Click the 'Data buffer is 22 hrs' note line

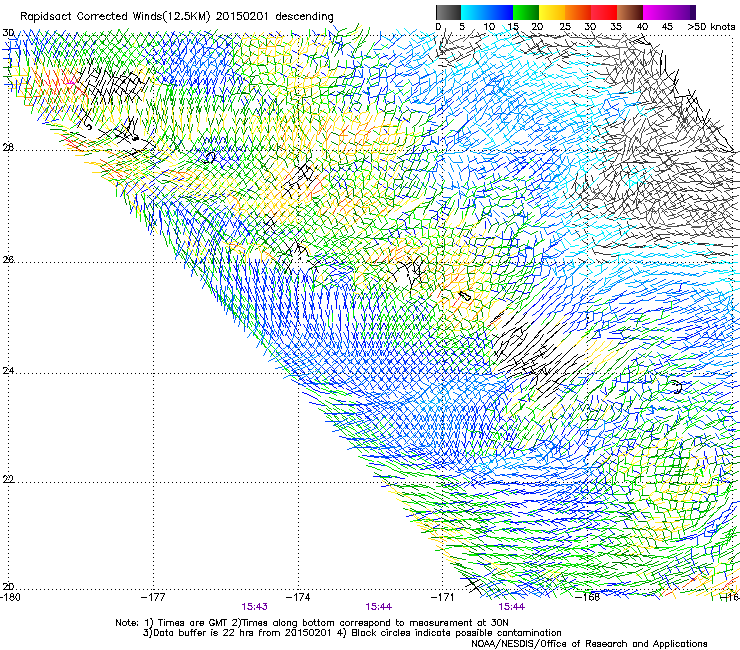point(352,633)
